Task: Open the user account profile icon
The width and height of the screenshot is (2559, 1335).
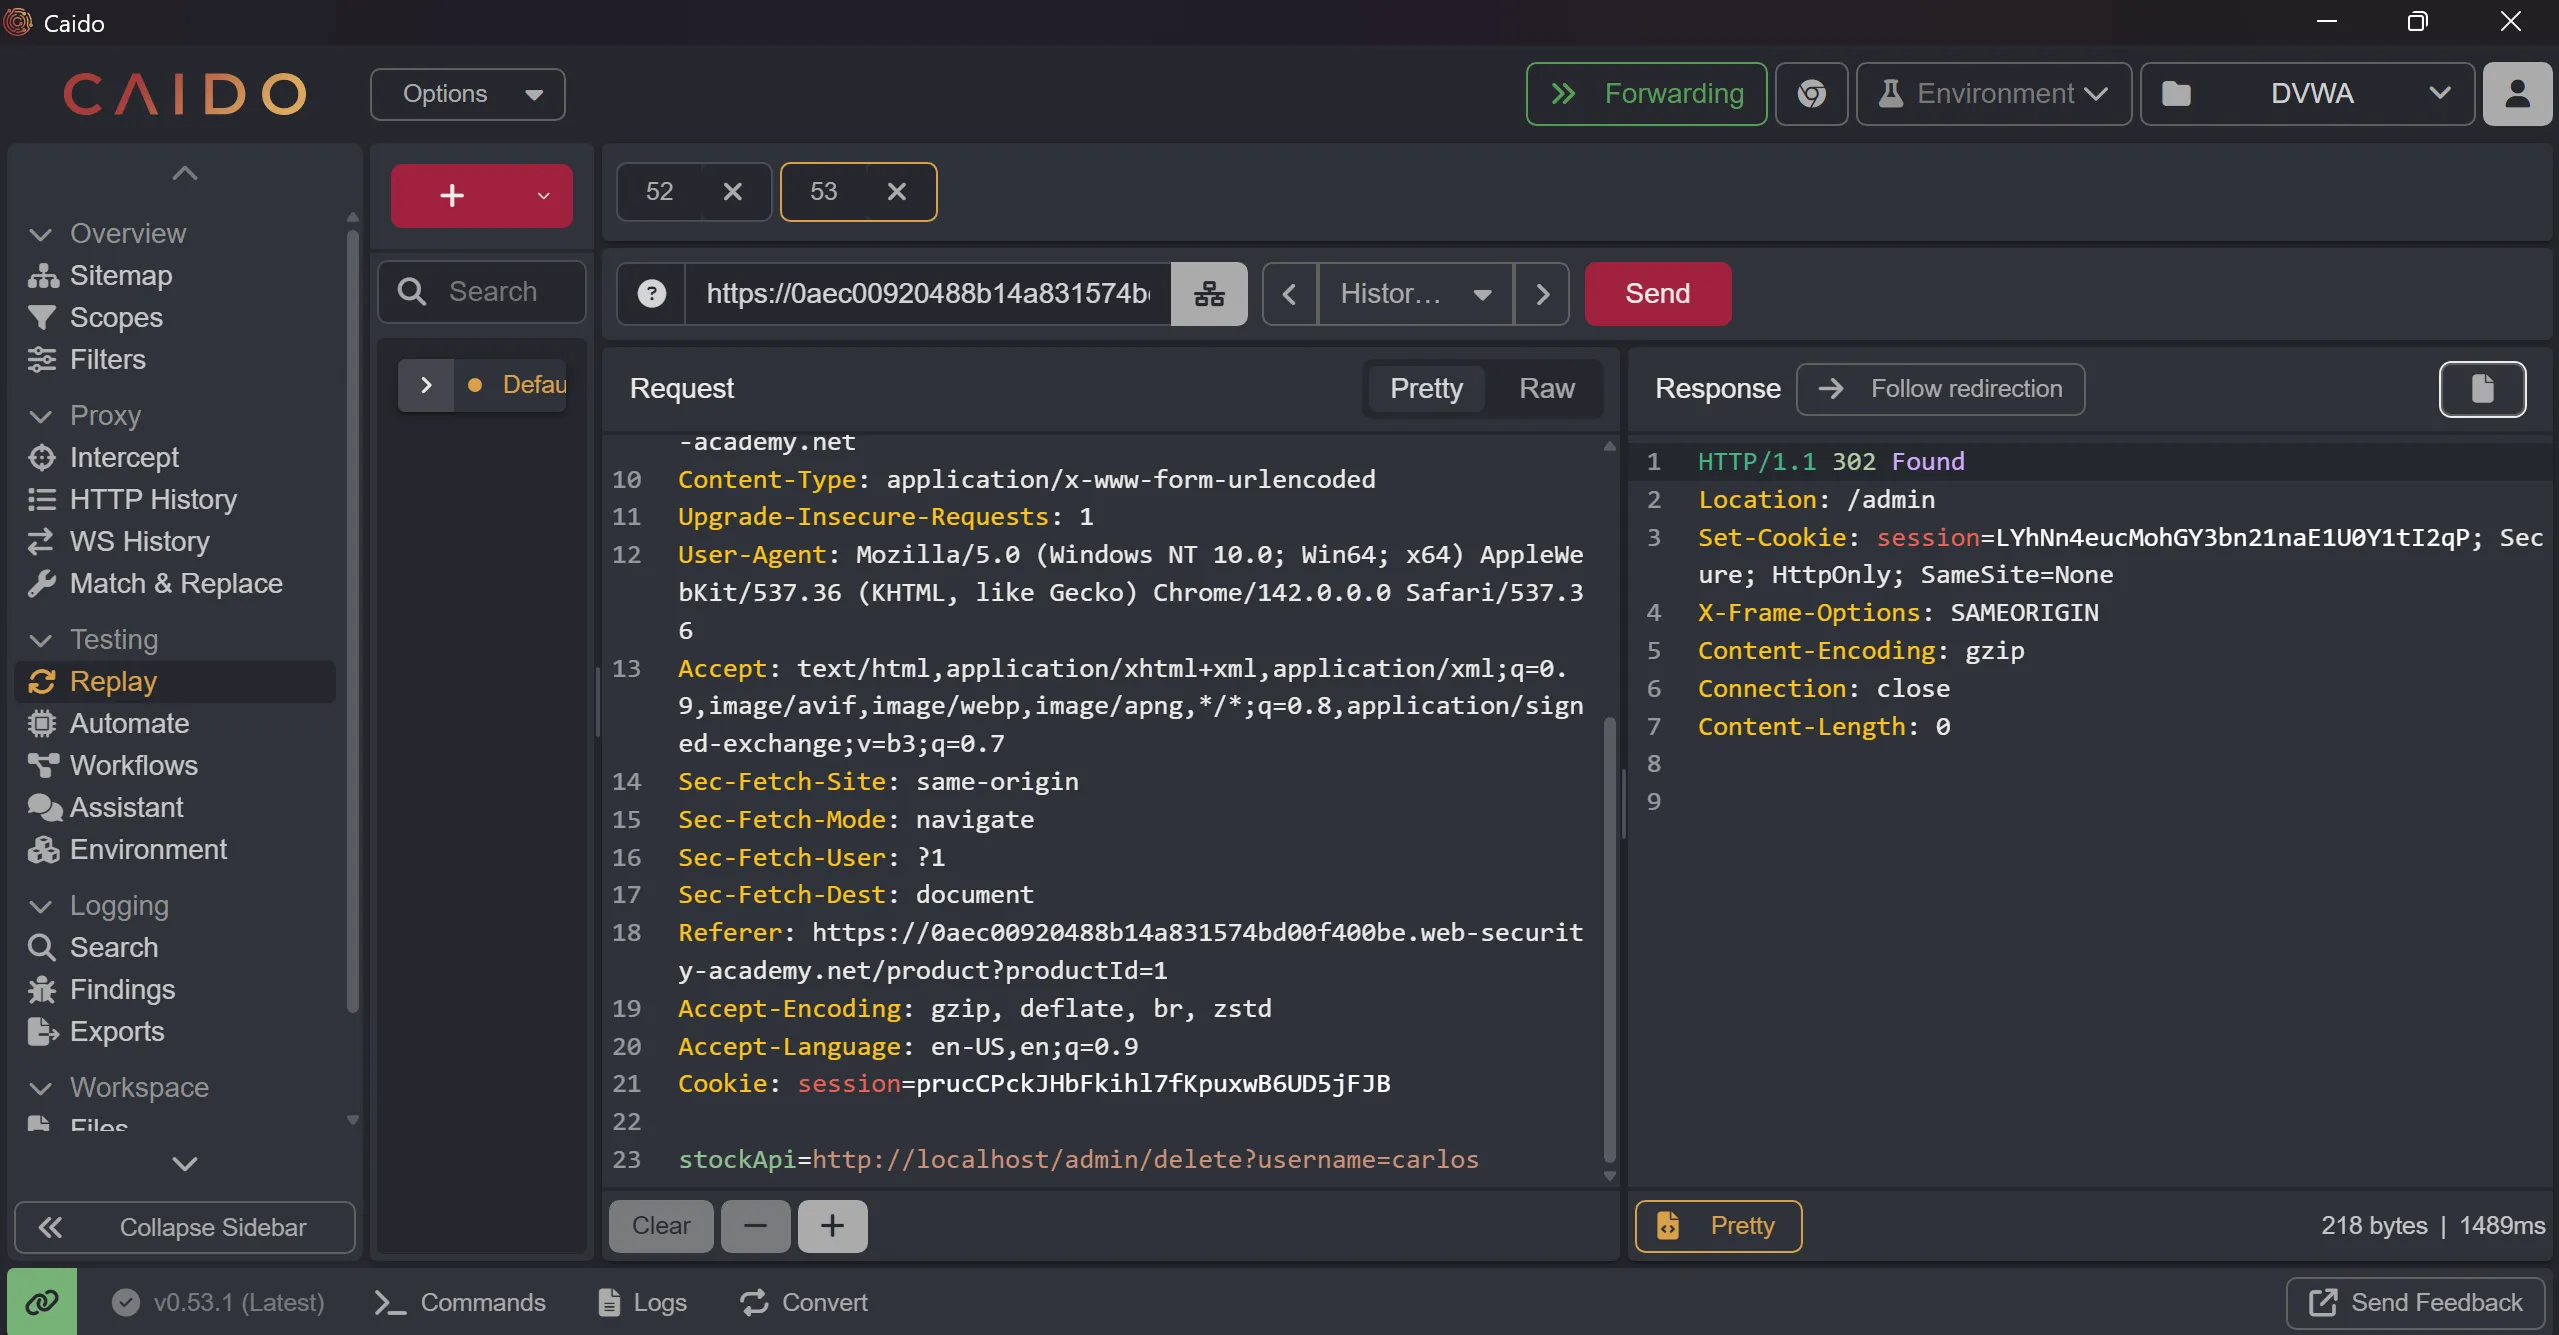Action: click(x=2517, y=94)
